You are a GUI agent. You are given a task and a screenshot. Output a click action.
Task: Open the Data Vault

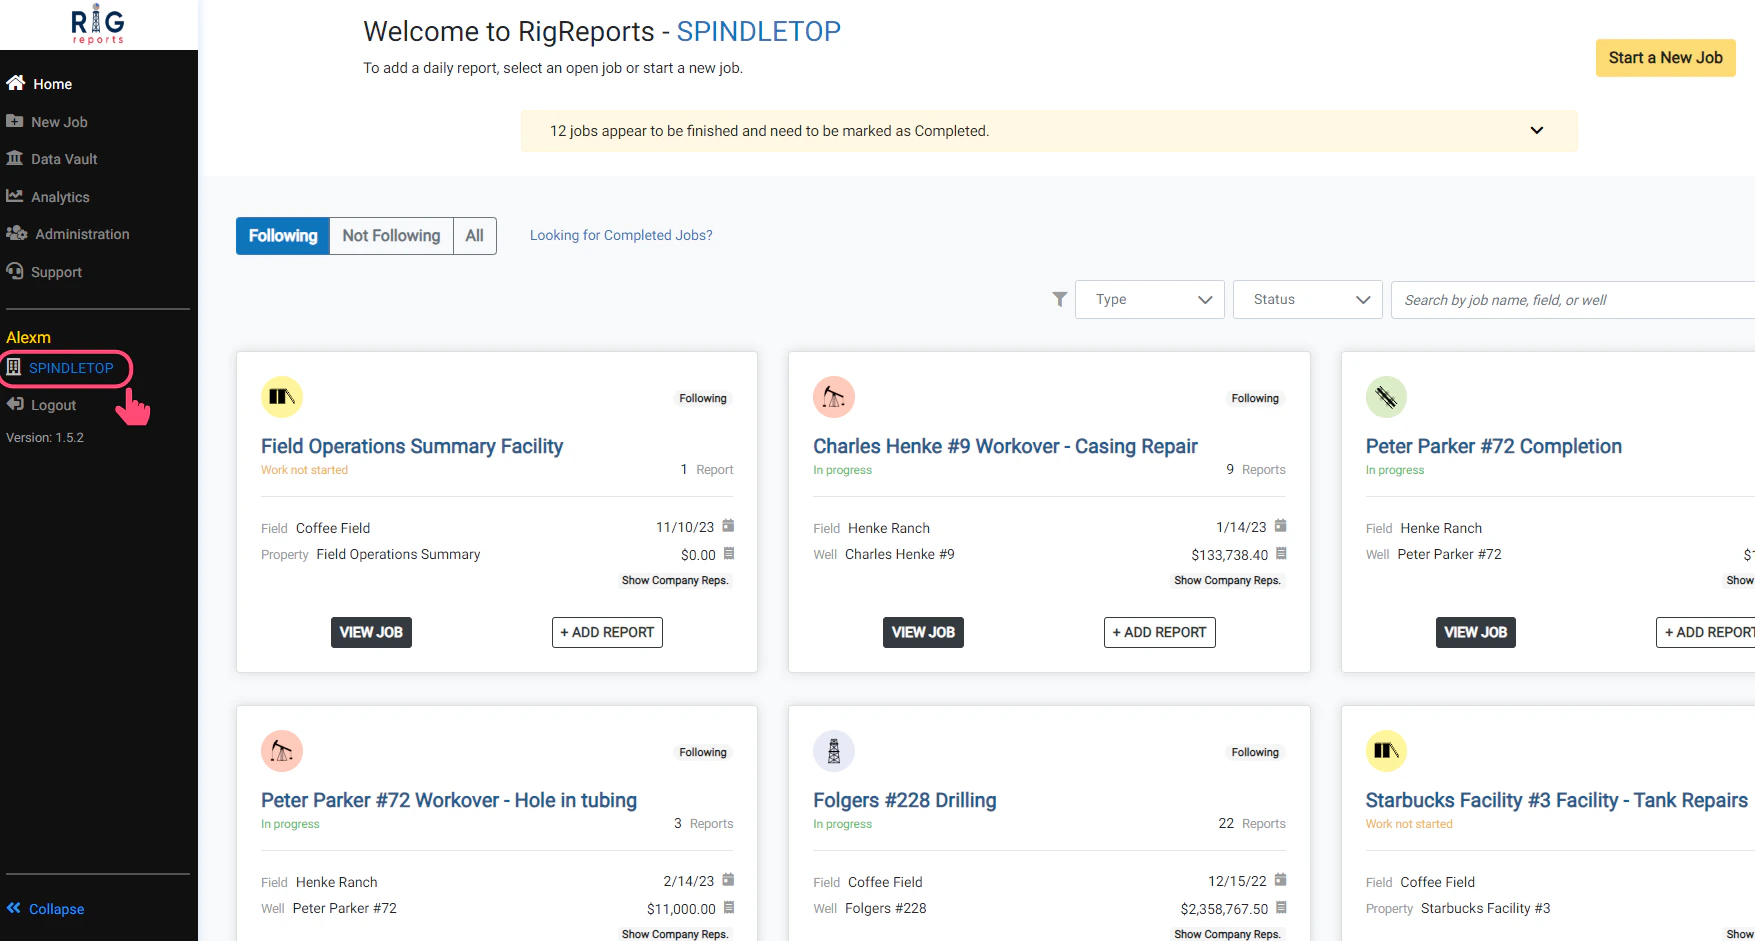[64, 158]
